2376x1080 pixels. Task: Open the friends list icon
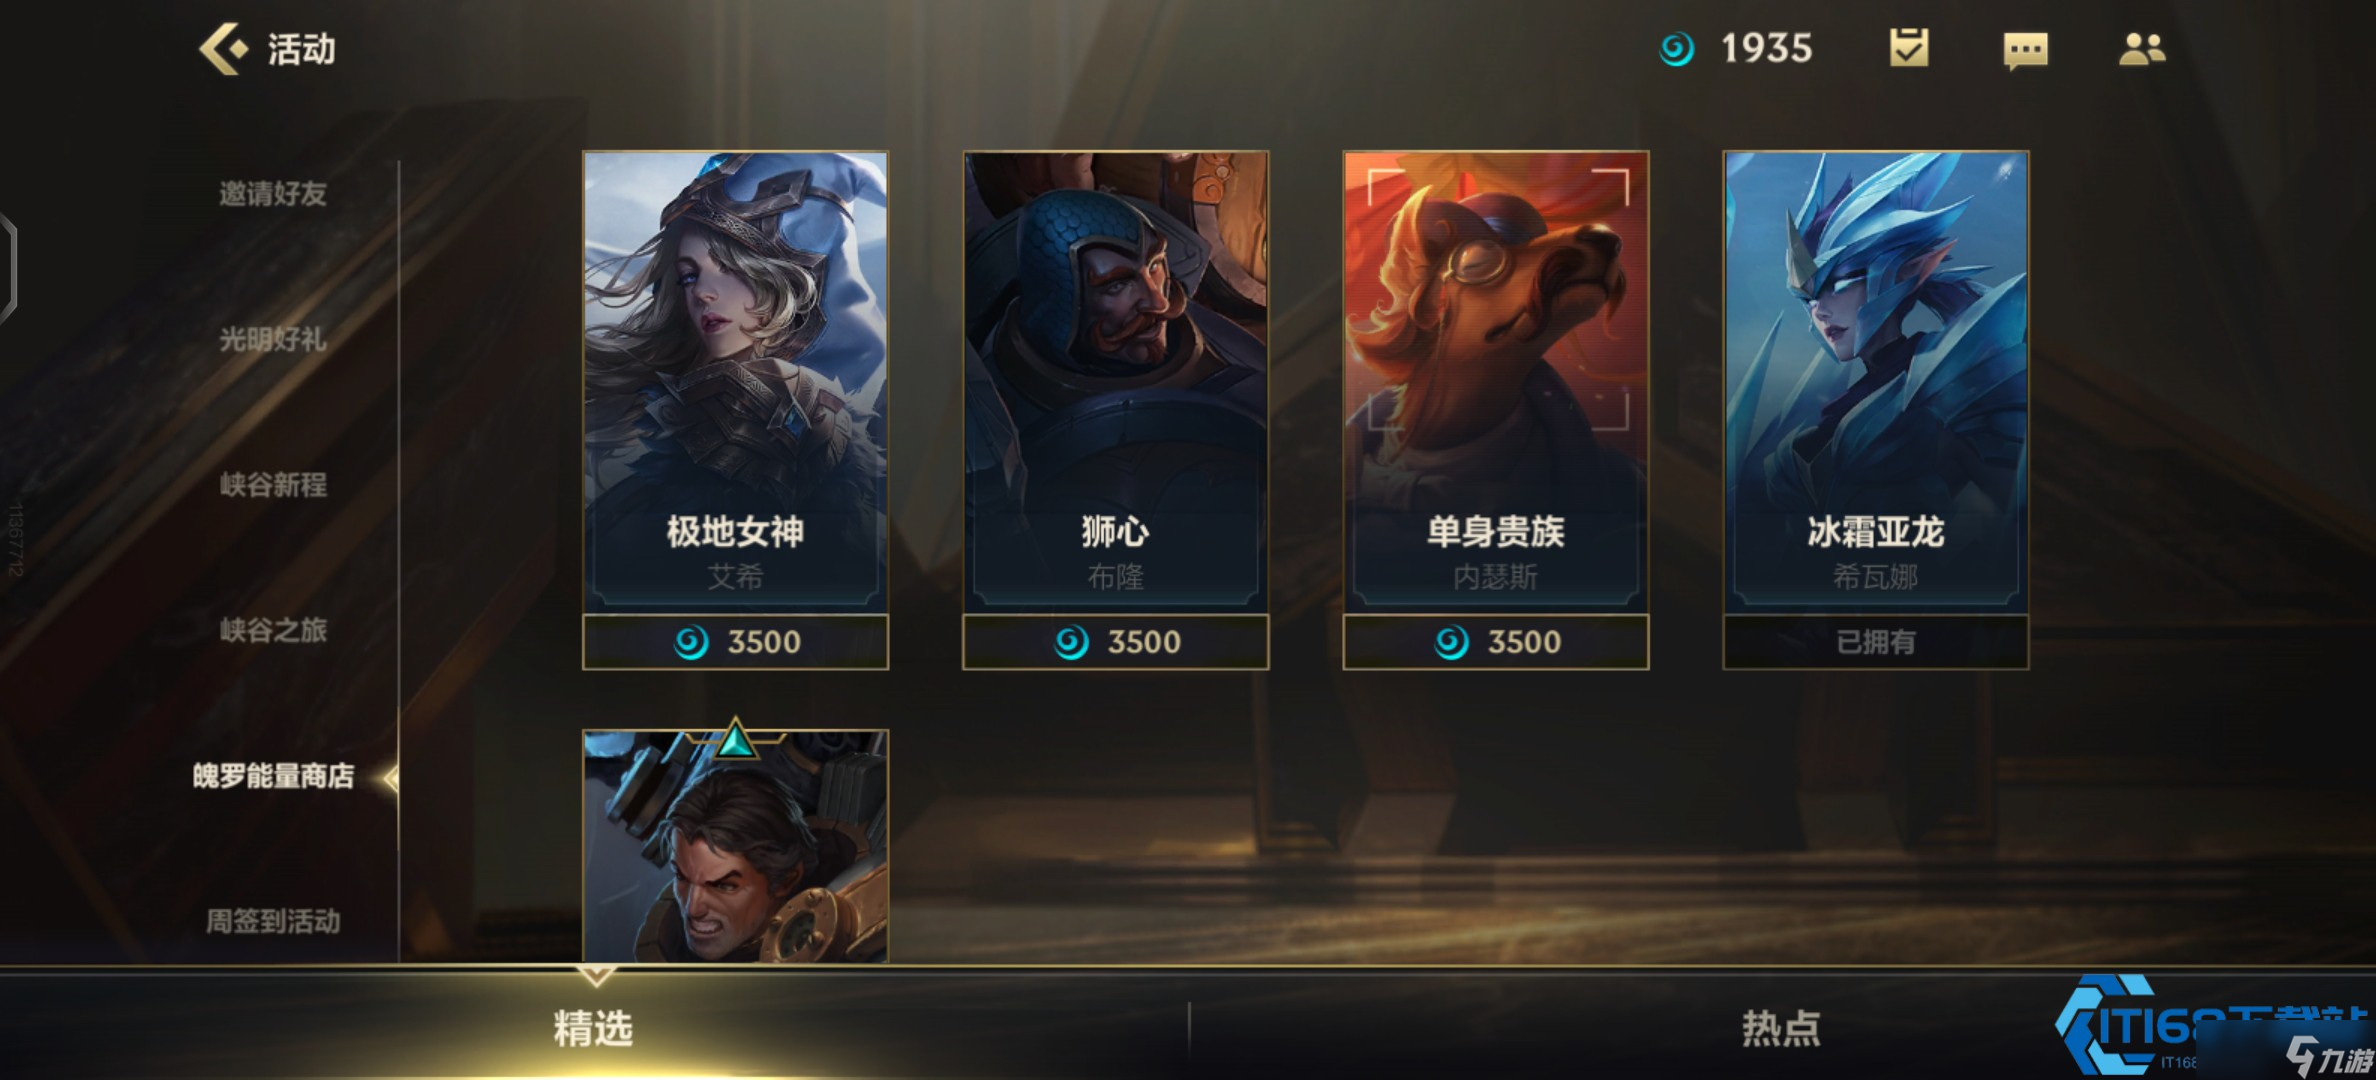point(2142,49)
